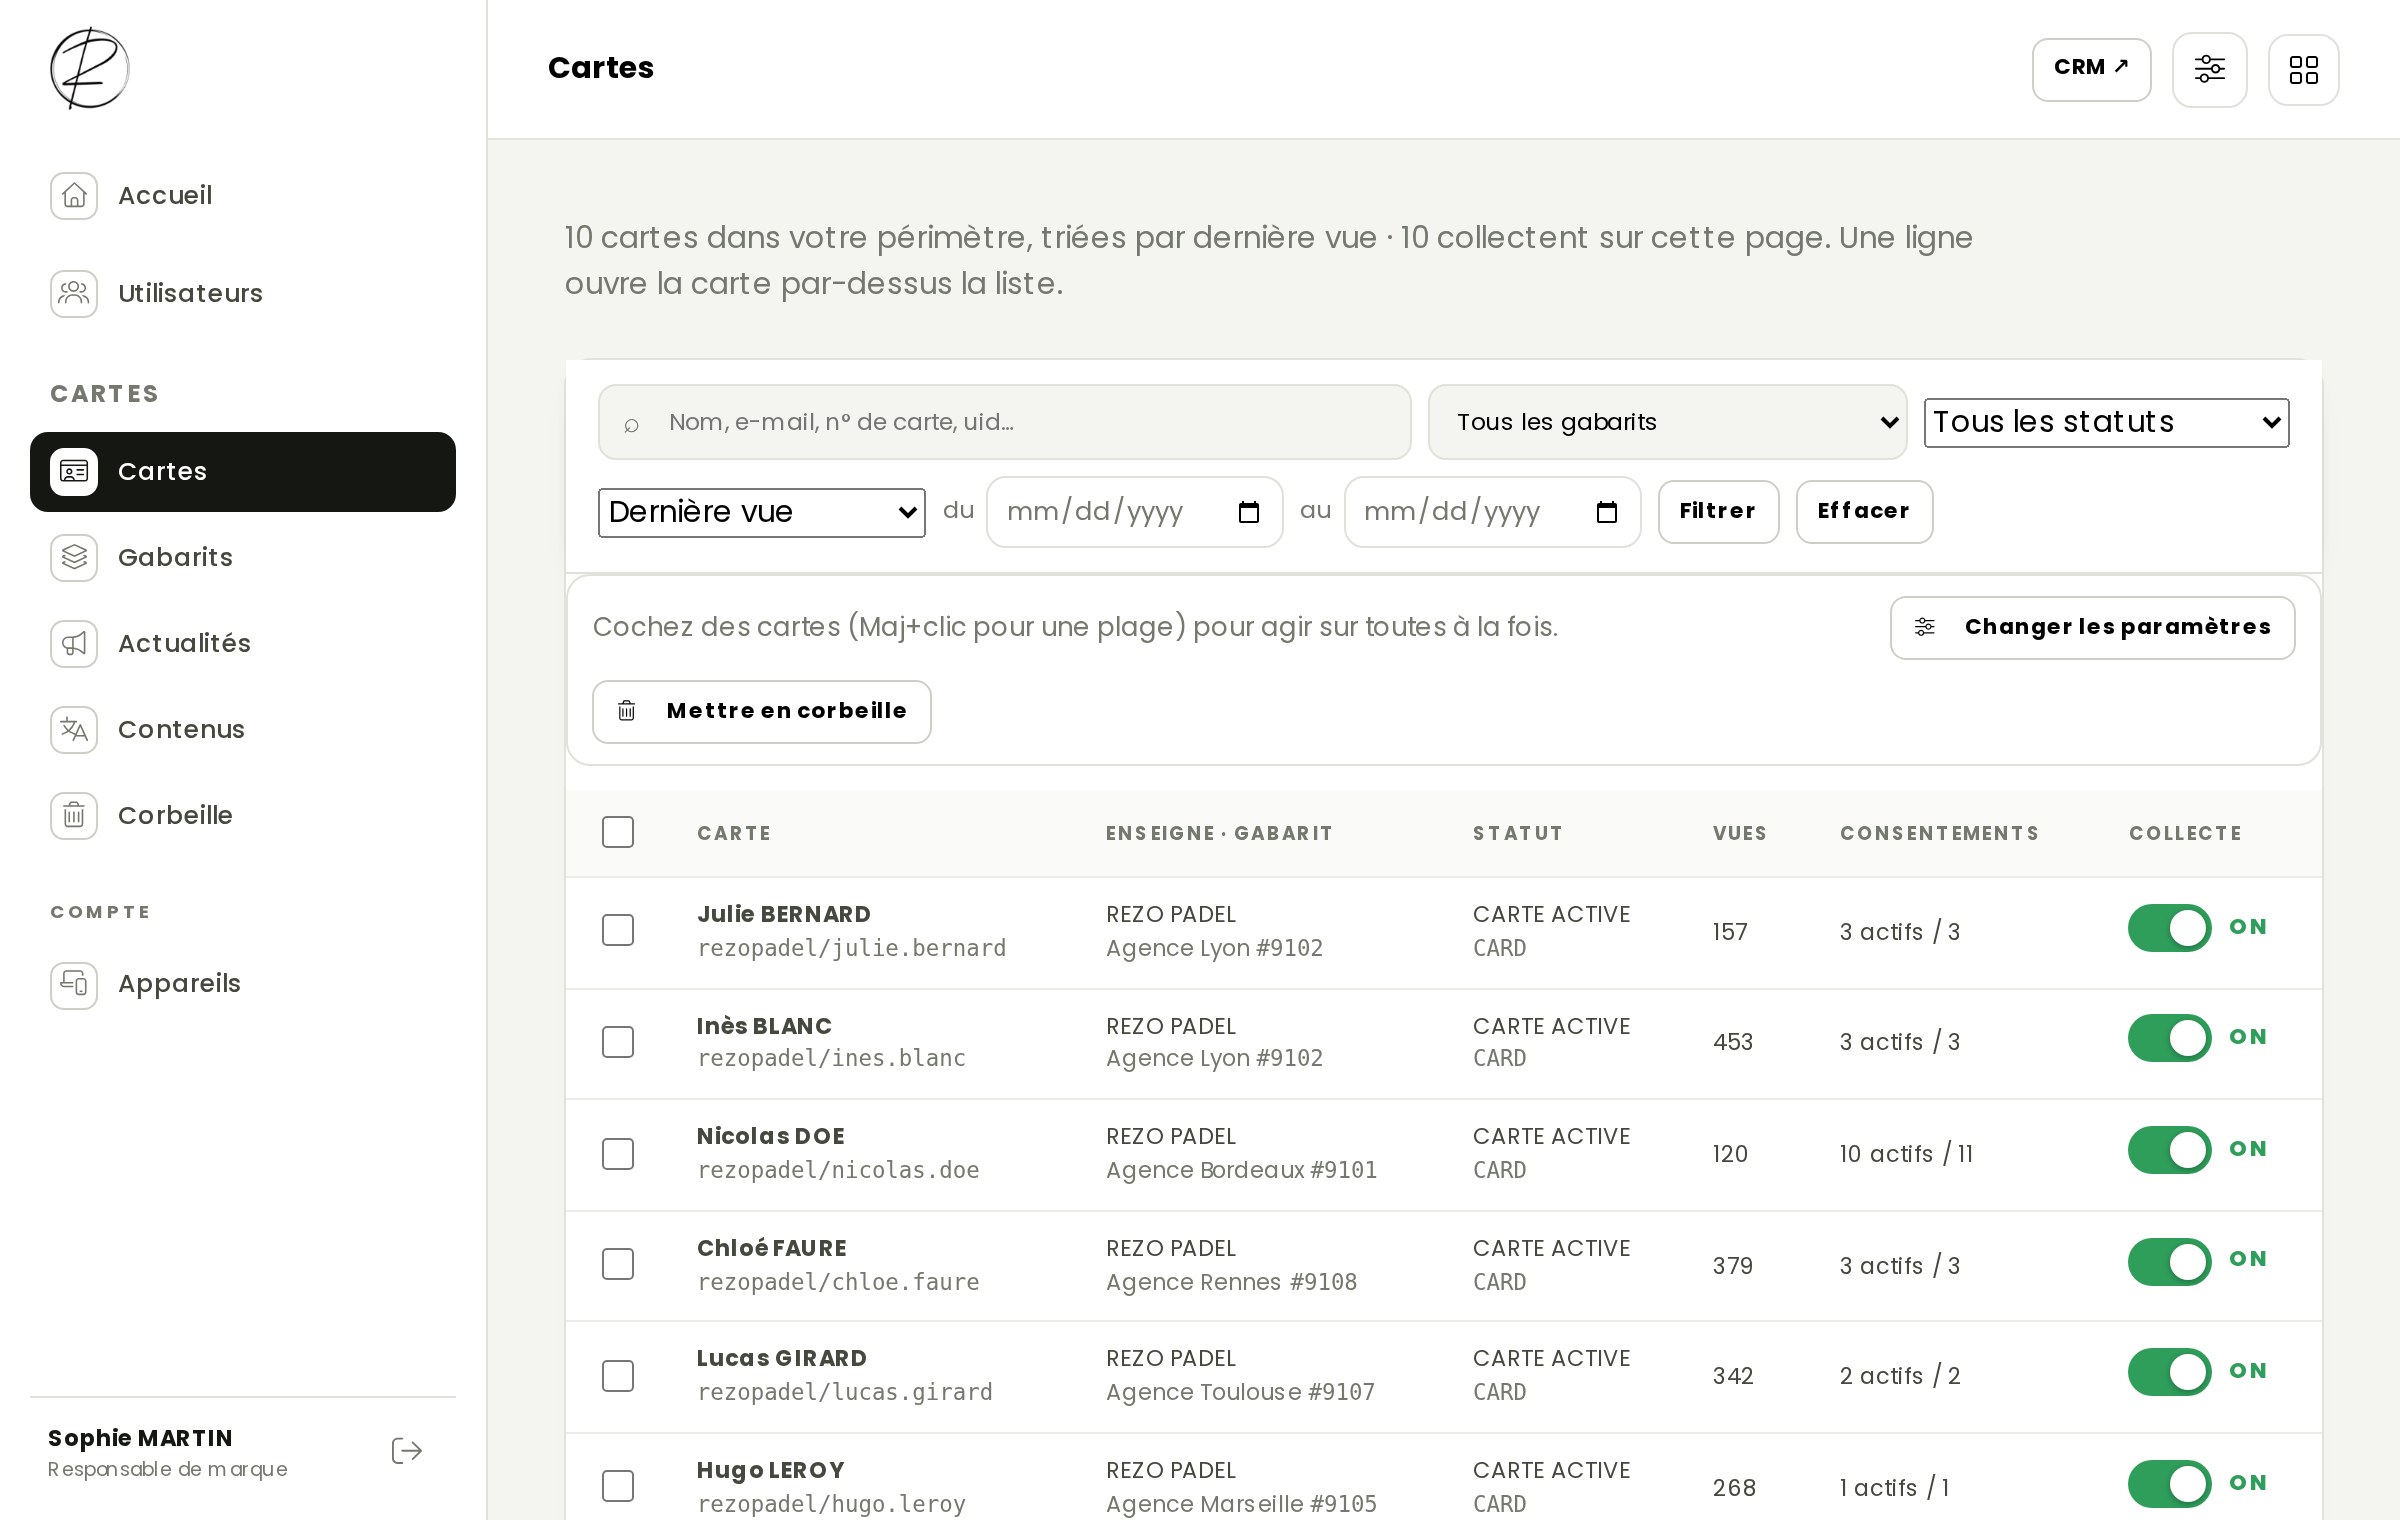
Task: Turn off collecte toggle for Nicolas DOE
Action: (x=2169, y=1150)
